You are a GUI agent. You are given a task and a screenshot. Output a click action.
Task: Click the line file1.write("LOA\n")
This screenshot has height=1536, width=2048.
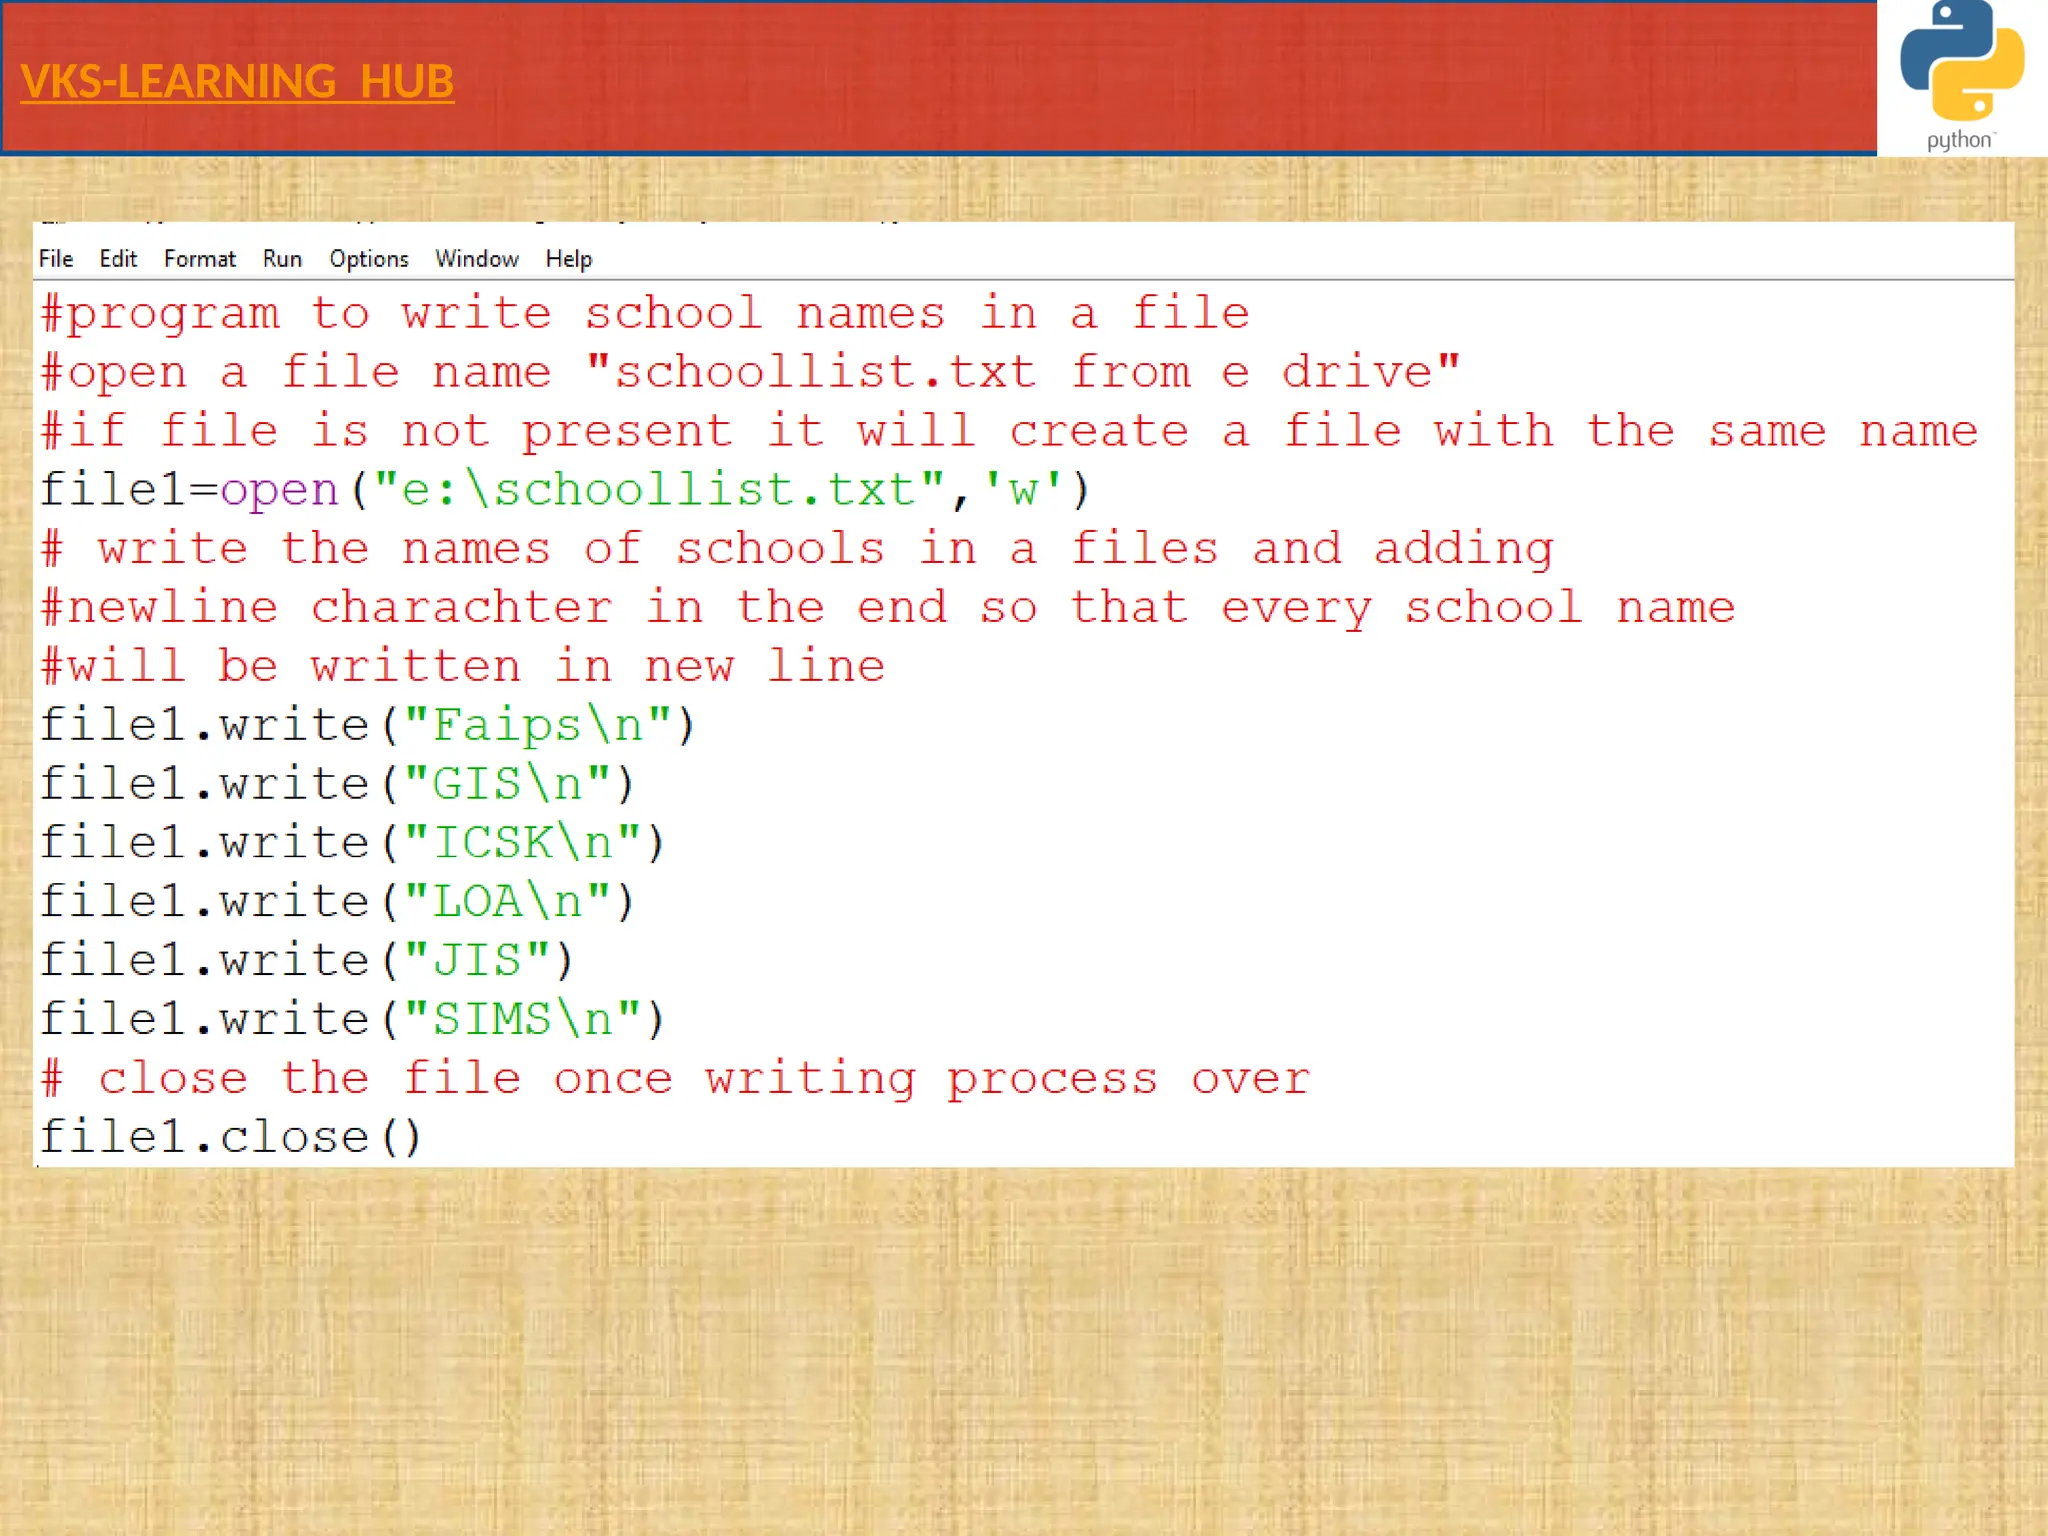tap(337, 902)
